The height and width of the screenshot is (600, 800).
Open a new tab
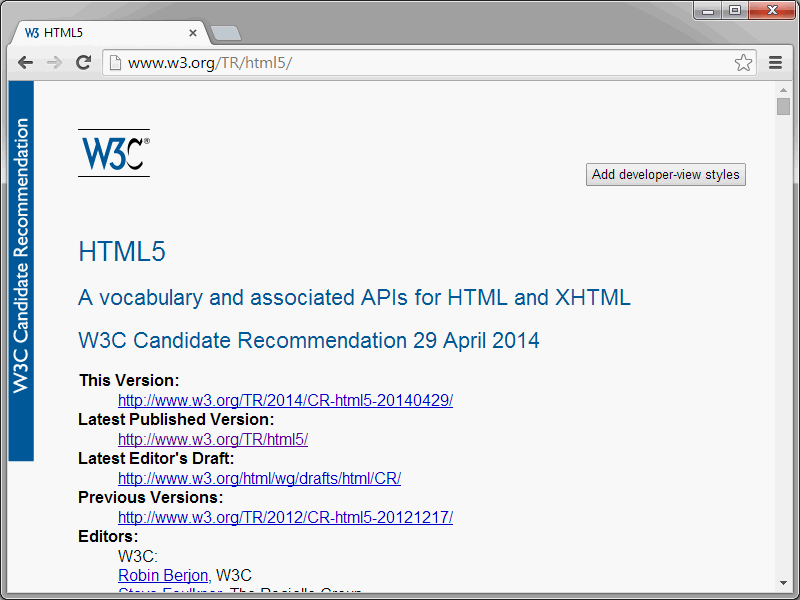coord(226,33)
